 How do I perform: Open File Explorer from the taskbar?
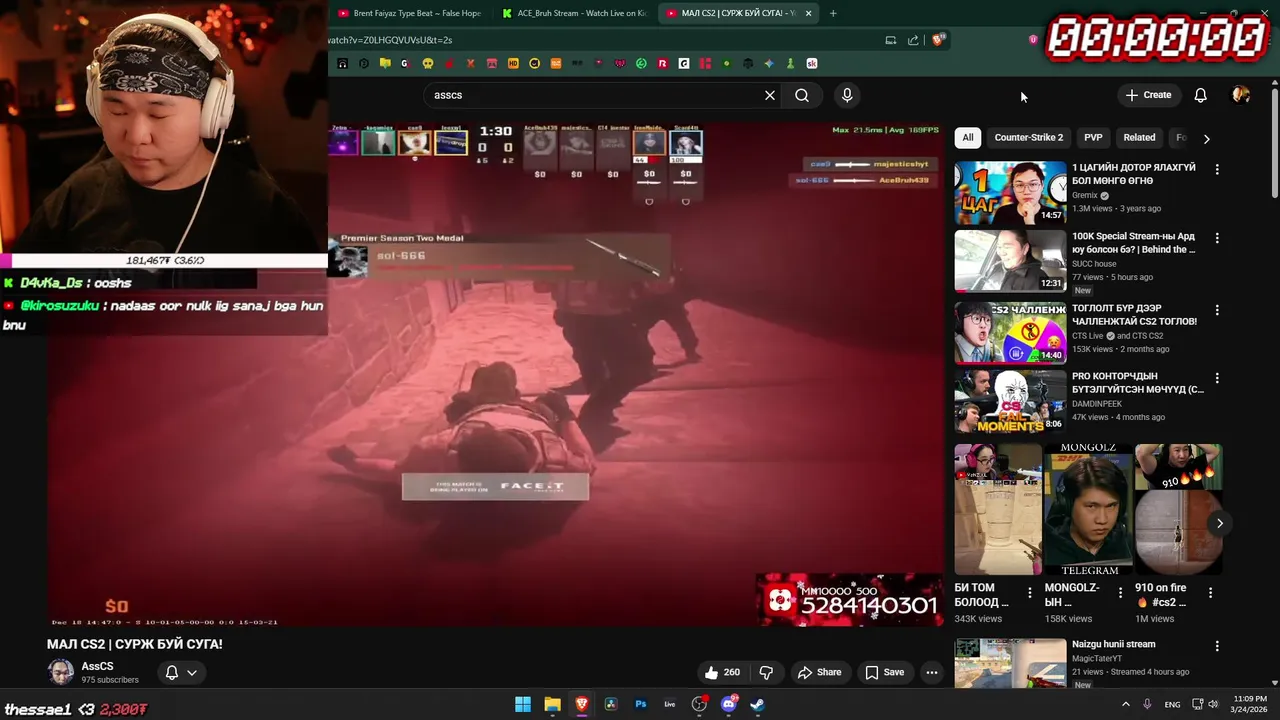coord(552,704)
